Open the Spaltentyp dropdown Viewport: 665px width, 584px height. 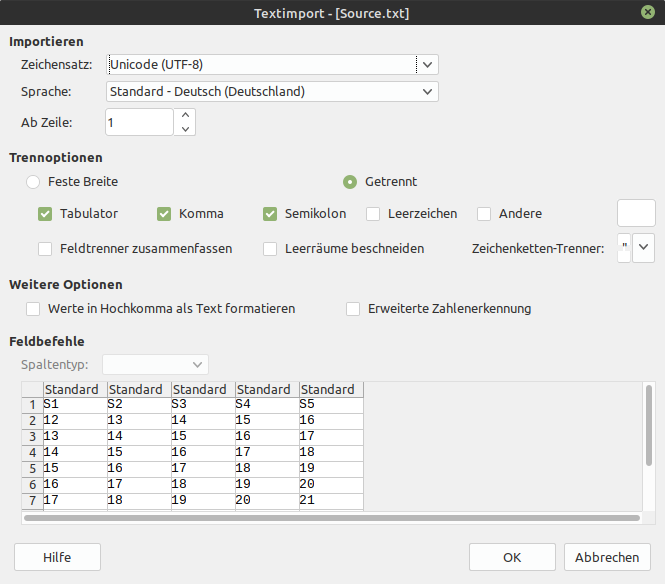[x=155, y=365]
